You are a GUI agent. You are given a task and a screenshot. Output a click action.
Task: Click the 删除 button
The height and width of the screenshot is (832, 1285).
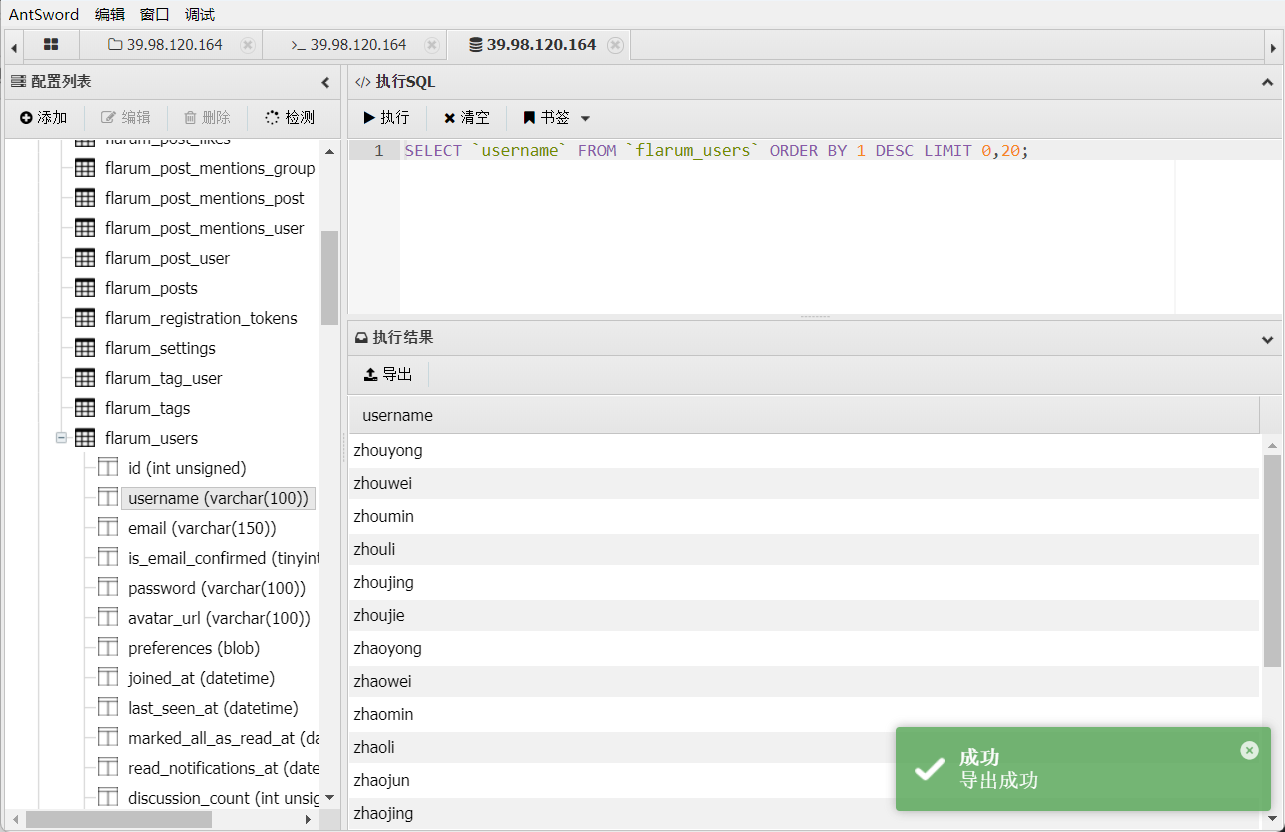point(207,118)
